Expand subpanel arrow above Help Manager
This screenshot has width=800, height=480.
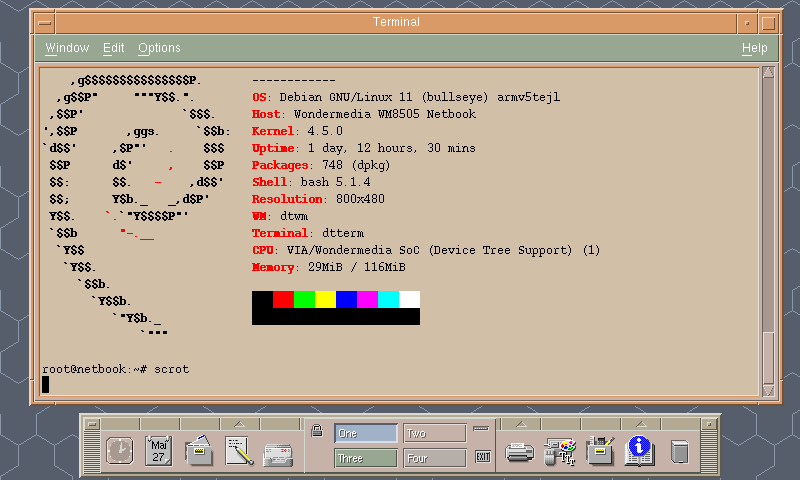tap(641, 424)
